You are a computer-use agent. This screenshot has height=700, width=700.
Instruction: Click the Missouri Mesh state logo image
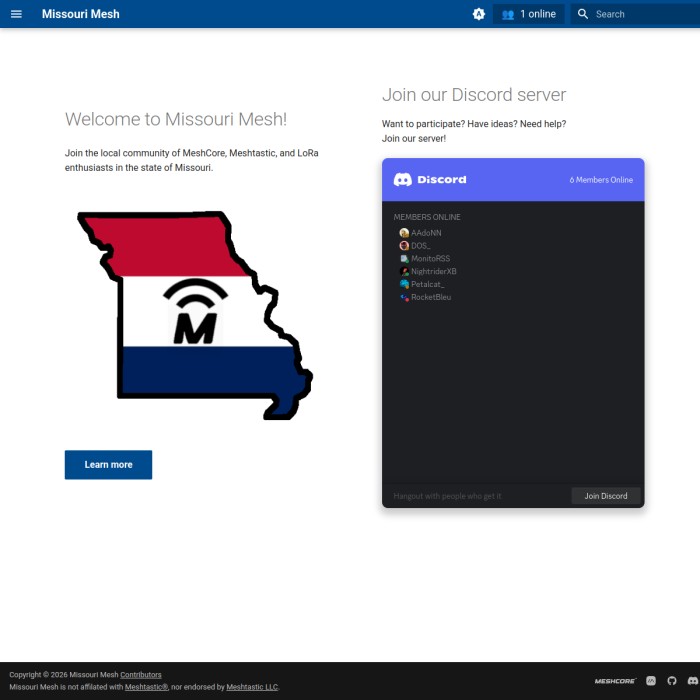[195, 316]
